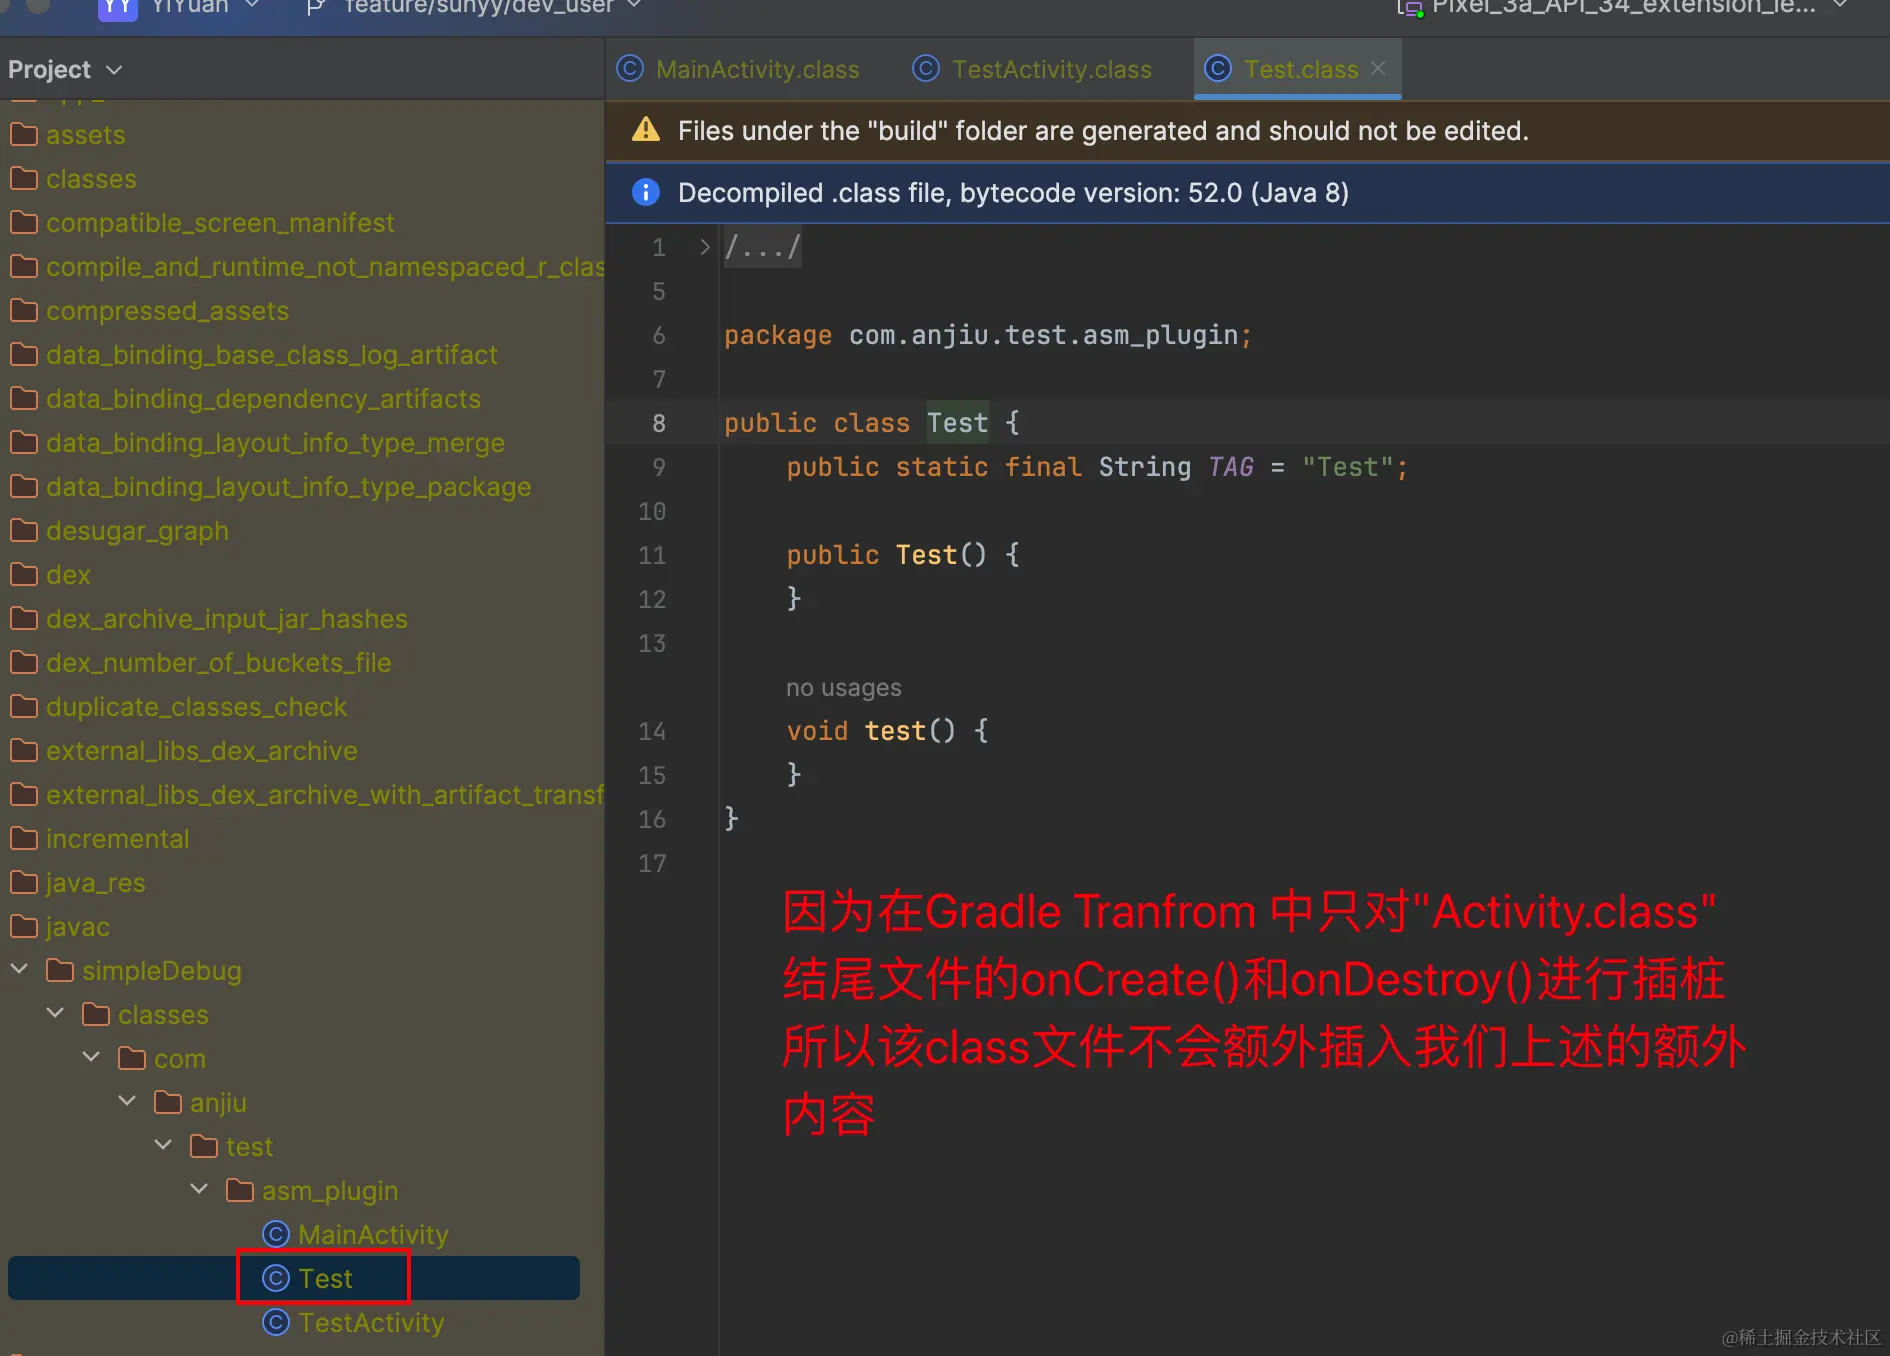Click the info icon in the decompiled banner

coord(646,192)
